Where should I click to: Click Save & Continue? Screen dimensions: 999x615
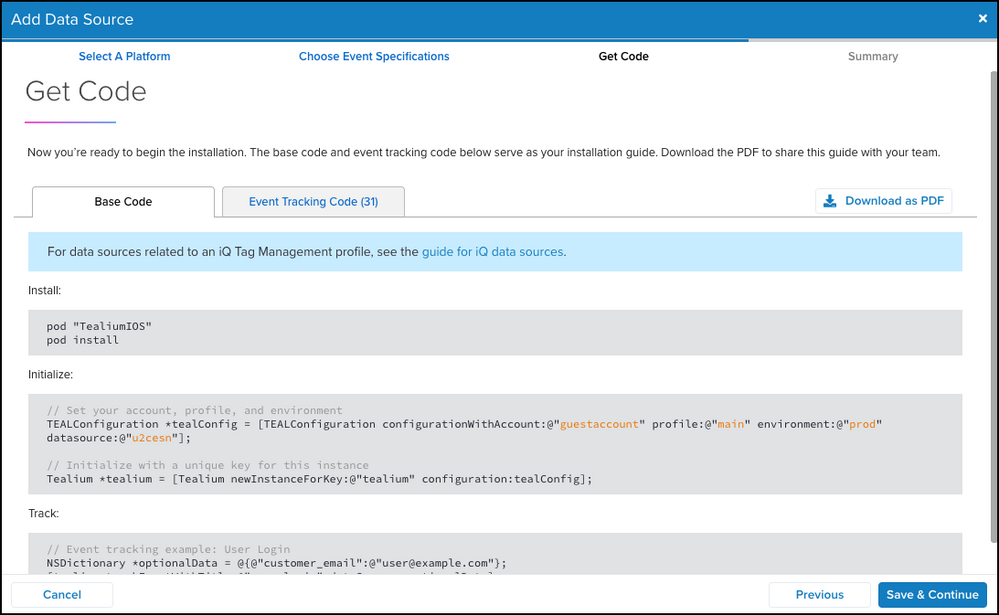tap(932, 594)
